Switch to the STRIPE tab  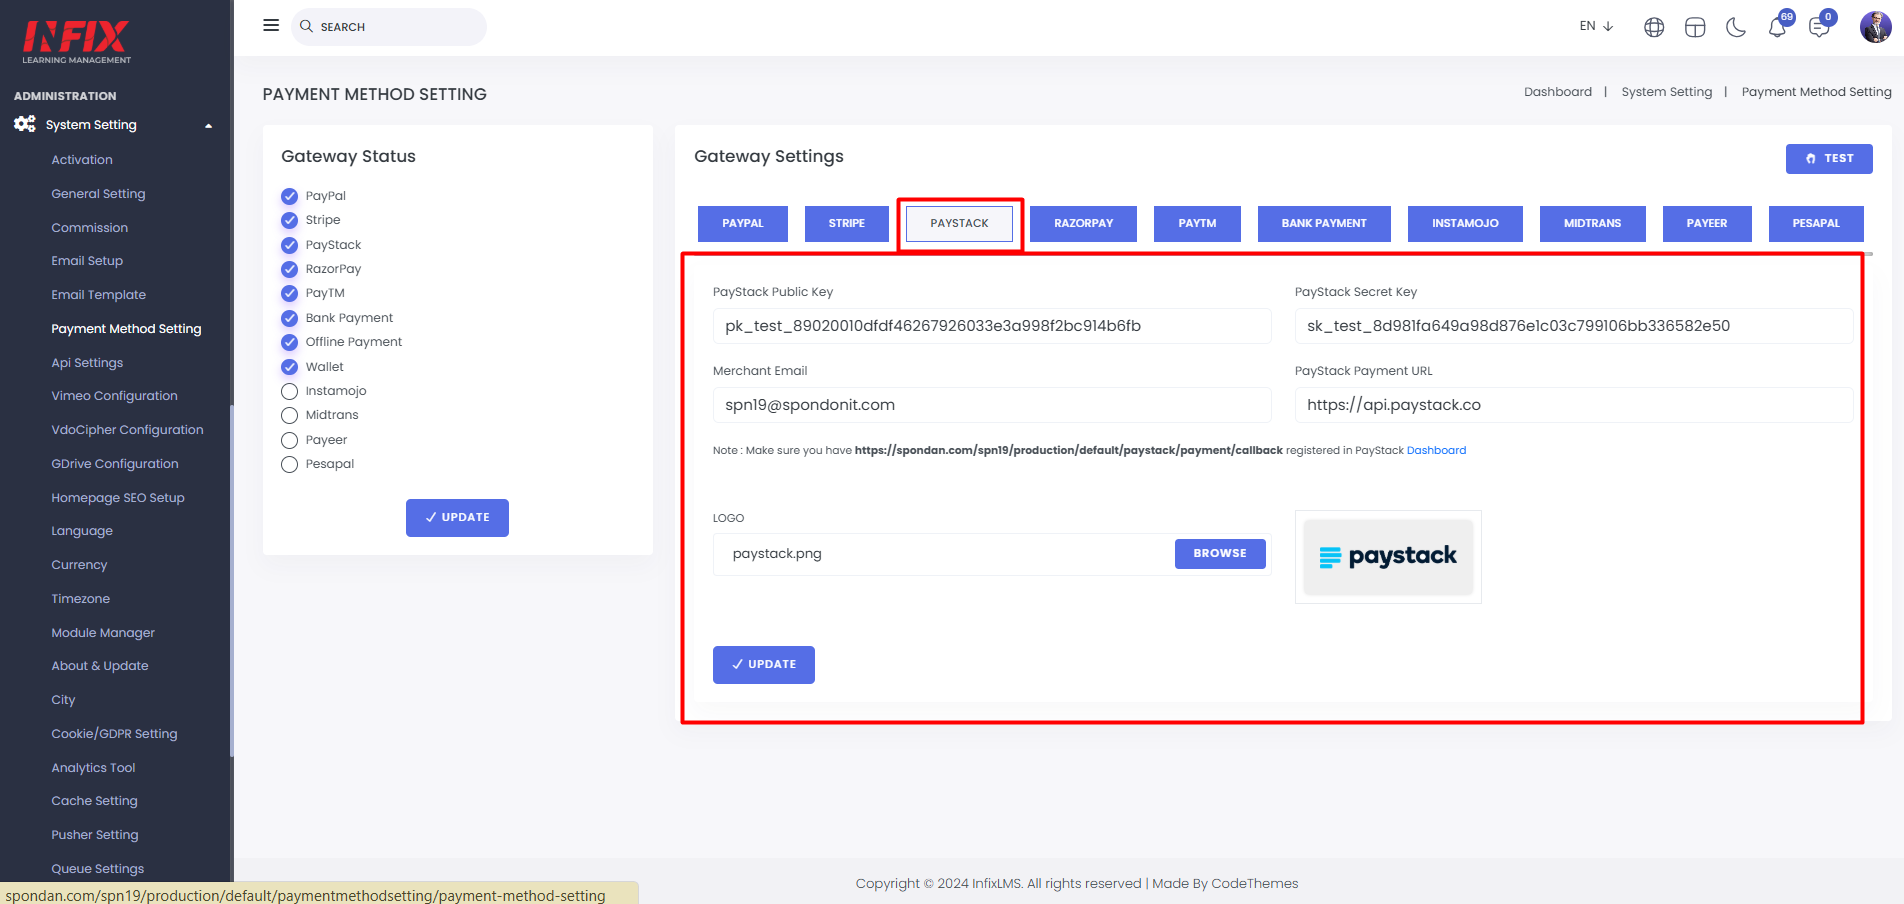(x=847, y=223)
